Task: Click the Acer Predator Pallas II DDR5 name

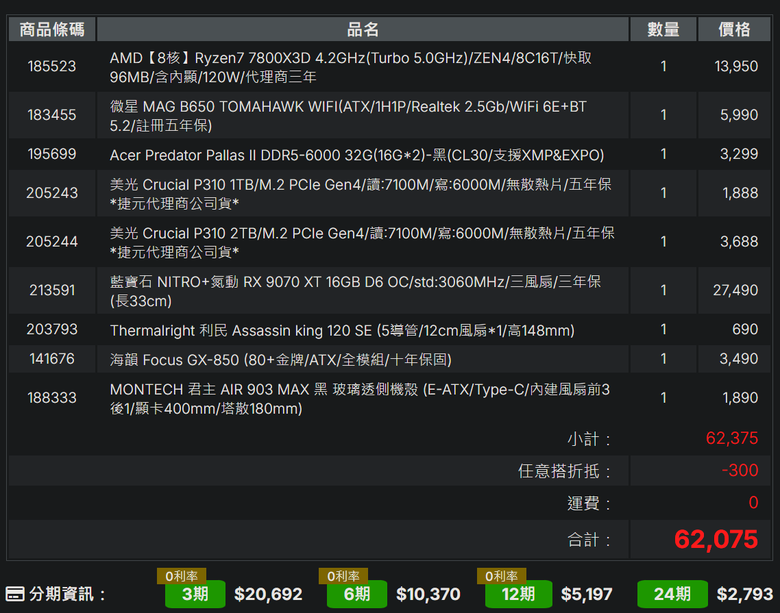Action: [357, 155]
